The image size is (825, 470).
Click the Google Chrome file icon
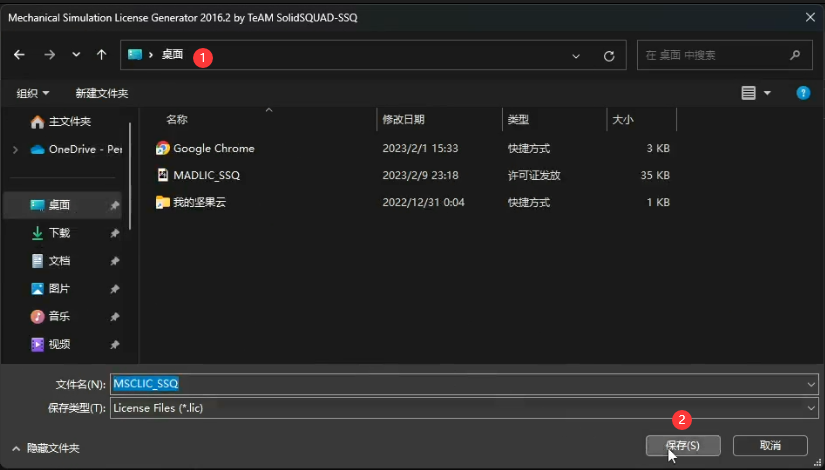pos(163,148)
